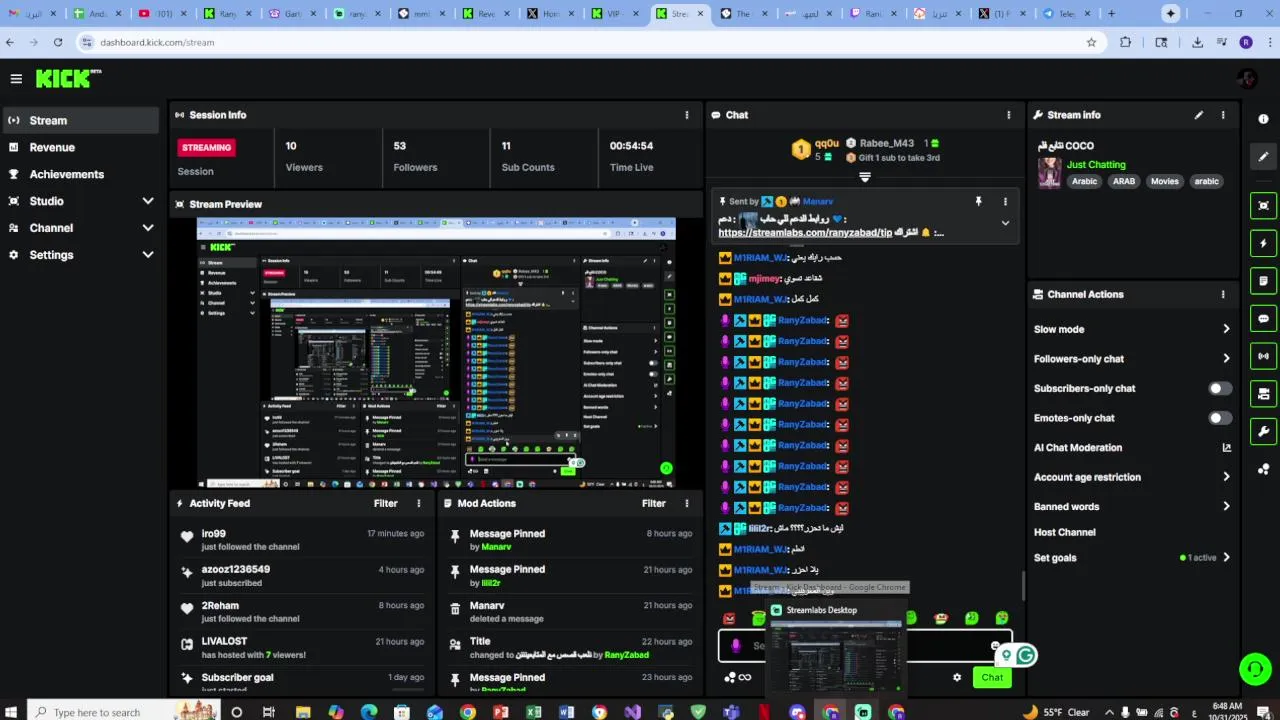Image resolution: width=1280 pixels, height=720 pixels.
Task: Click the browser address bar
Action: tap(580, 42)
